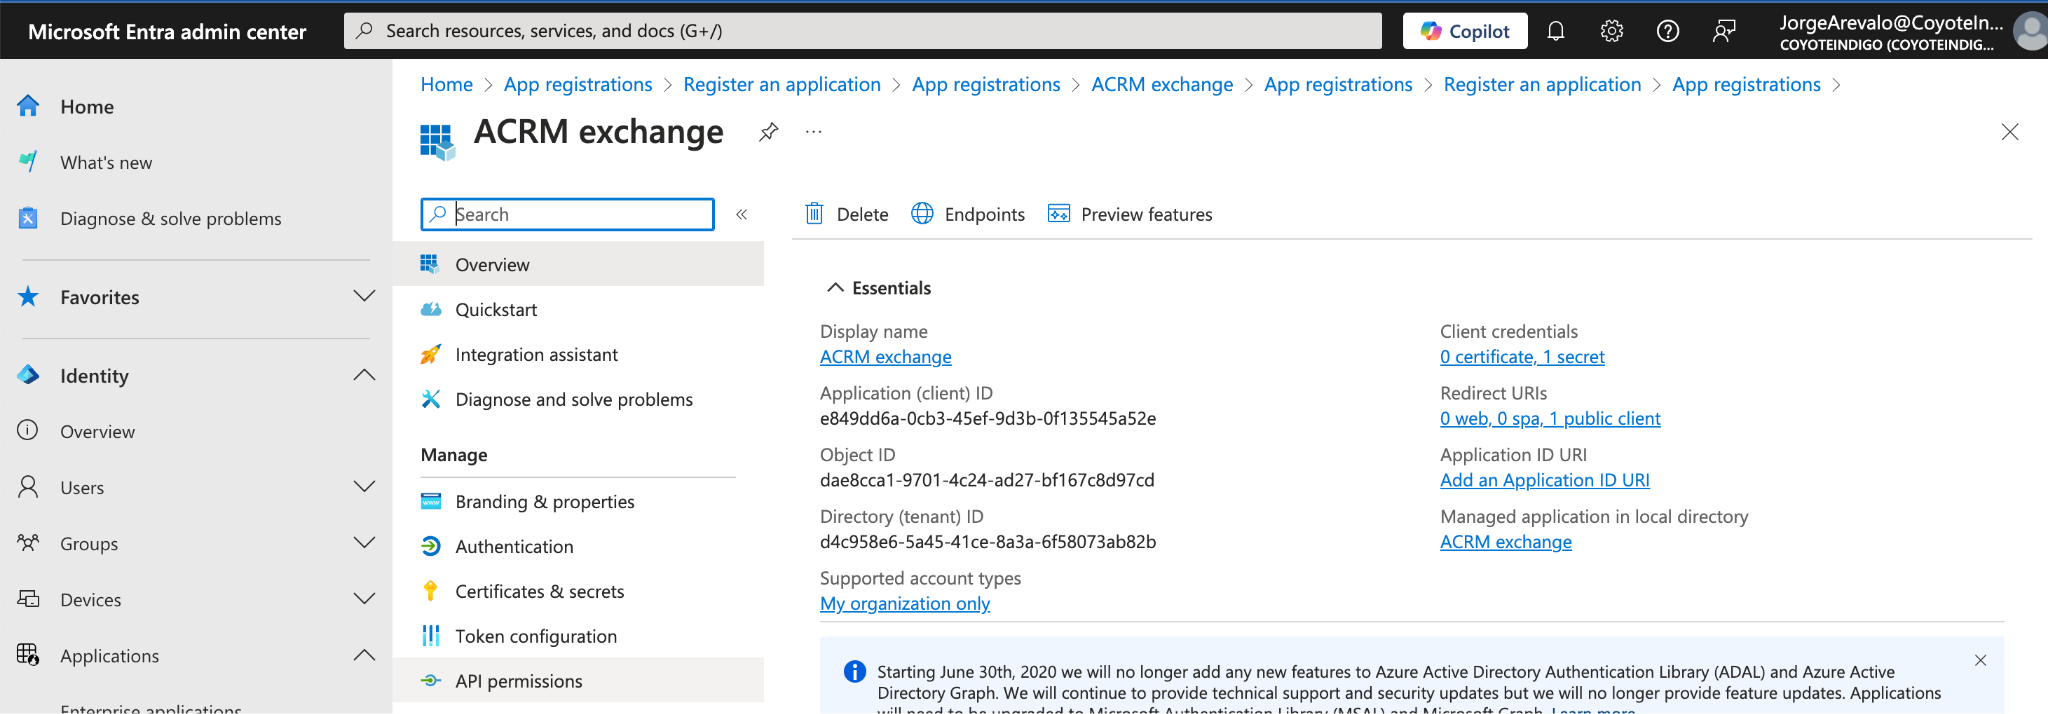
Task: Collapse the Identity section
Action: click(x=364, y=375)
